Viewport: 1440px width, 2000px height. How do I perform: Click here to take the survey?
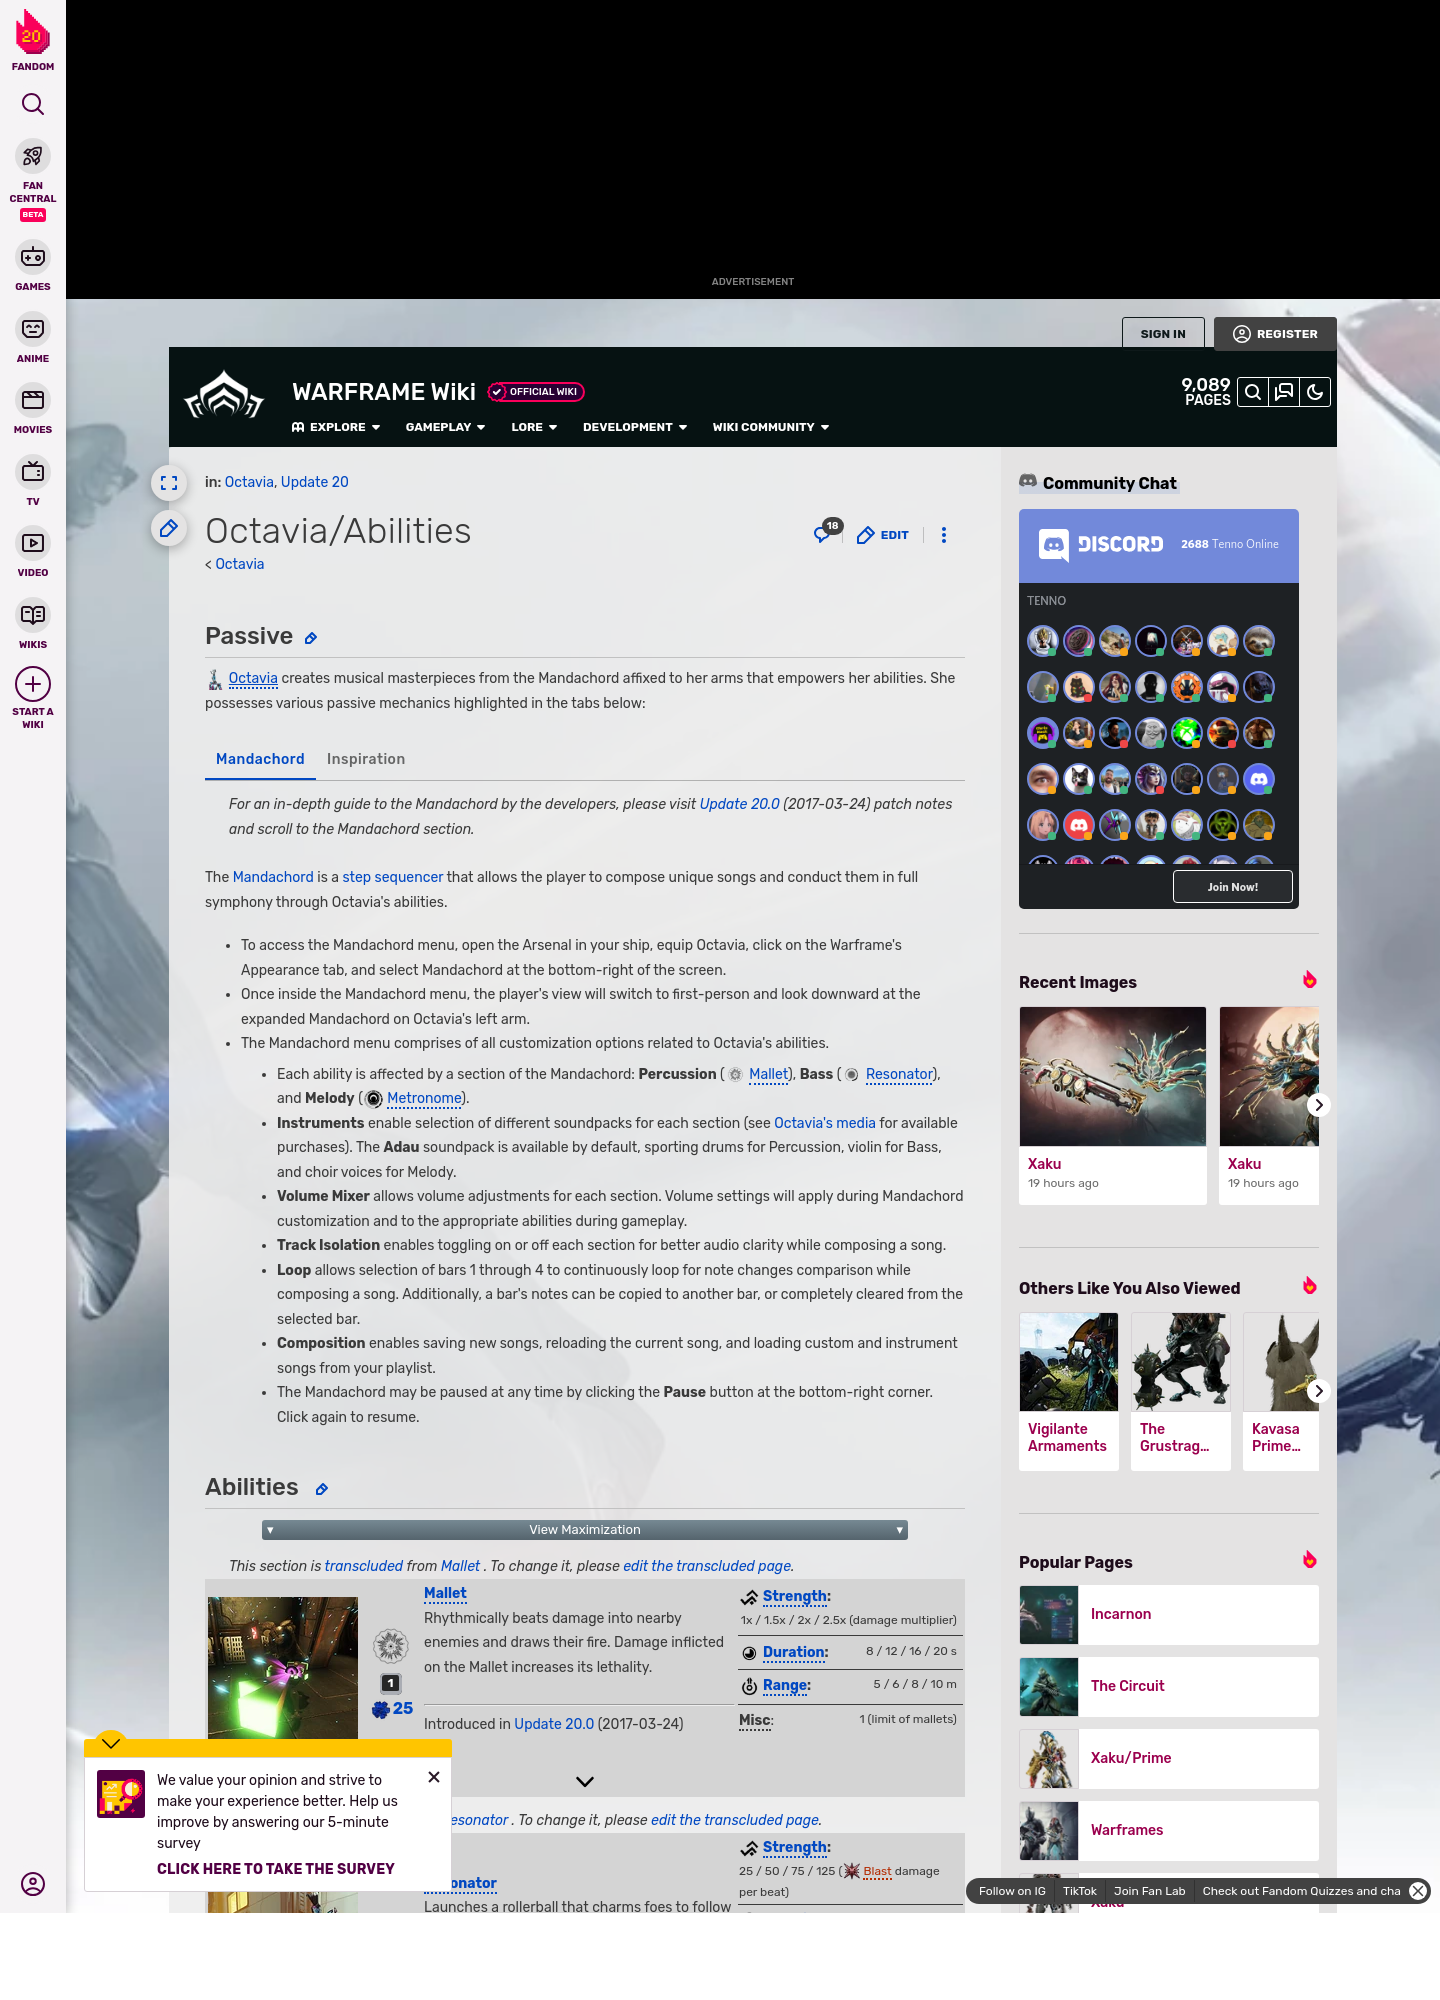(x=276, y=1869)
